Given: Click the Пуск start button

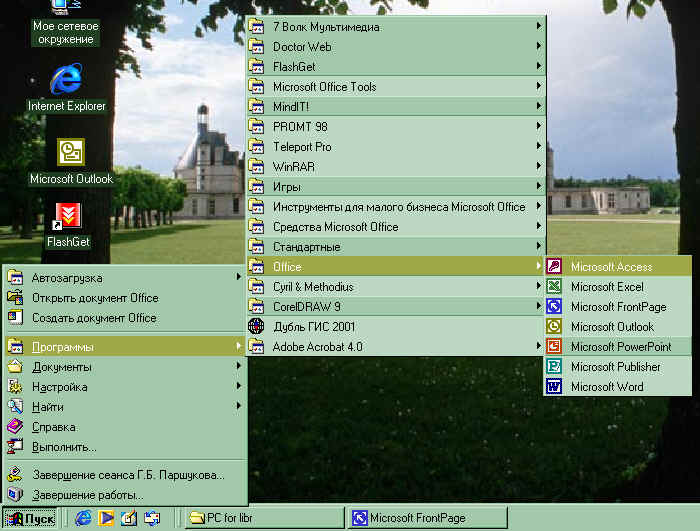Looking at the screenshot, I should pos(30,518).
